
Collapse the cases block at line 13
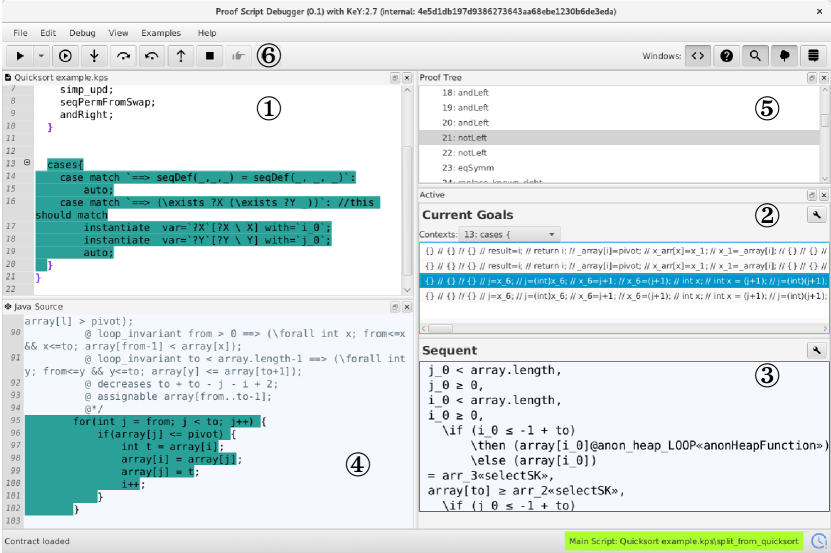tap(27, 163)
